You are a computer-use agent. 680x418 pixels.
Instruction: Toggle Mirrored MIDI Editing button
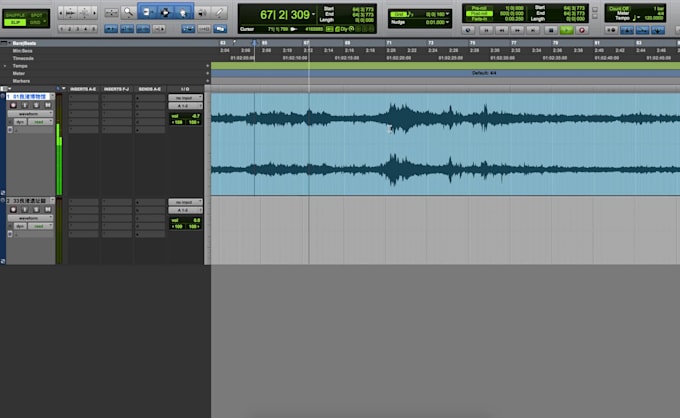204,29
